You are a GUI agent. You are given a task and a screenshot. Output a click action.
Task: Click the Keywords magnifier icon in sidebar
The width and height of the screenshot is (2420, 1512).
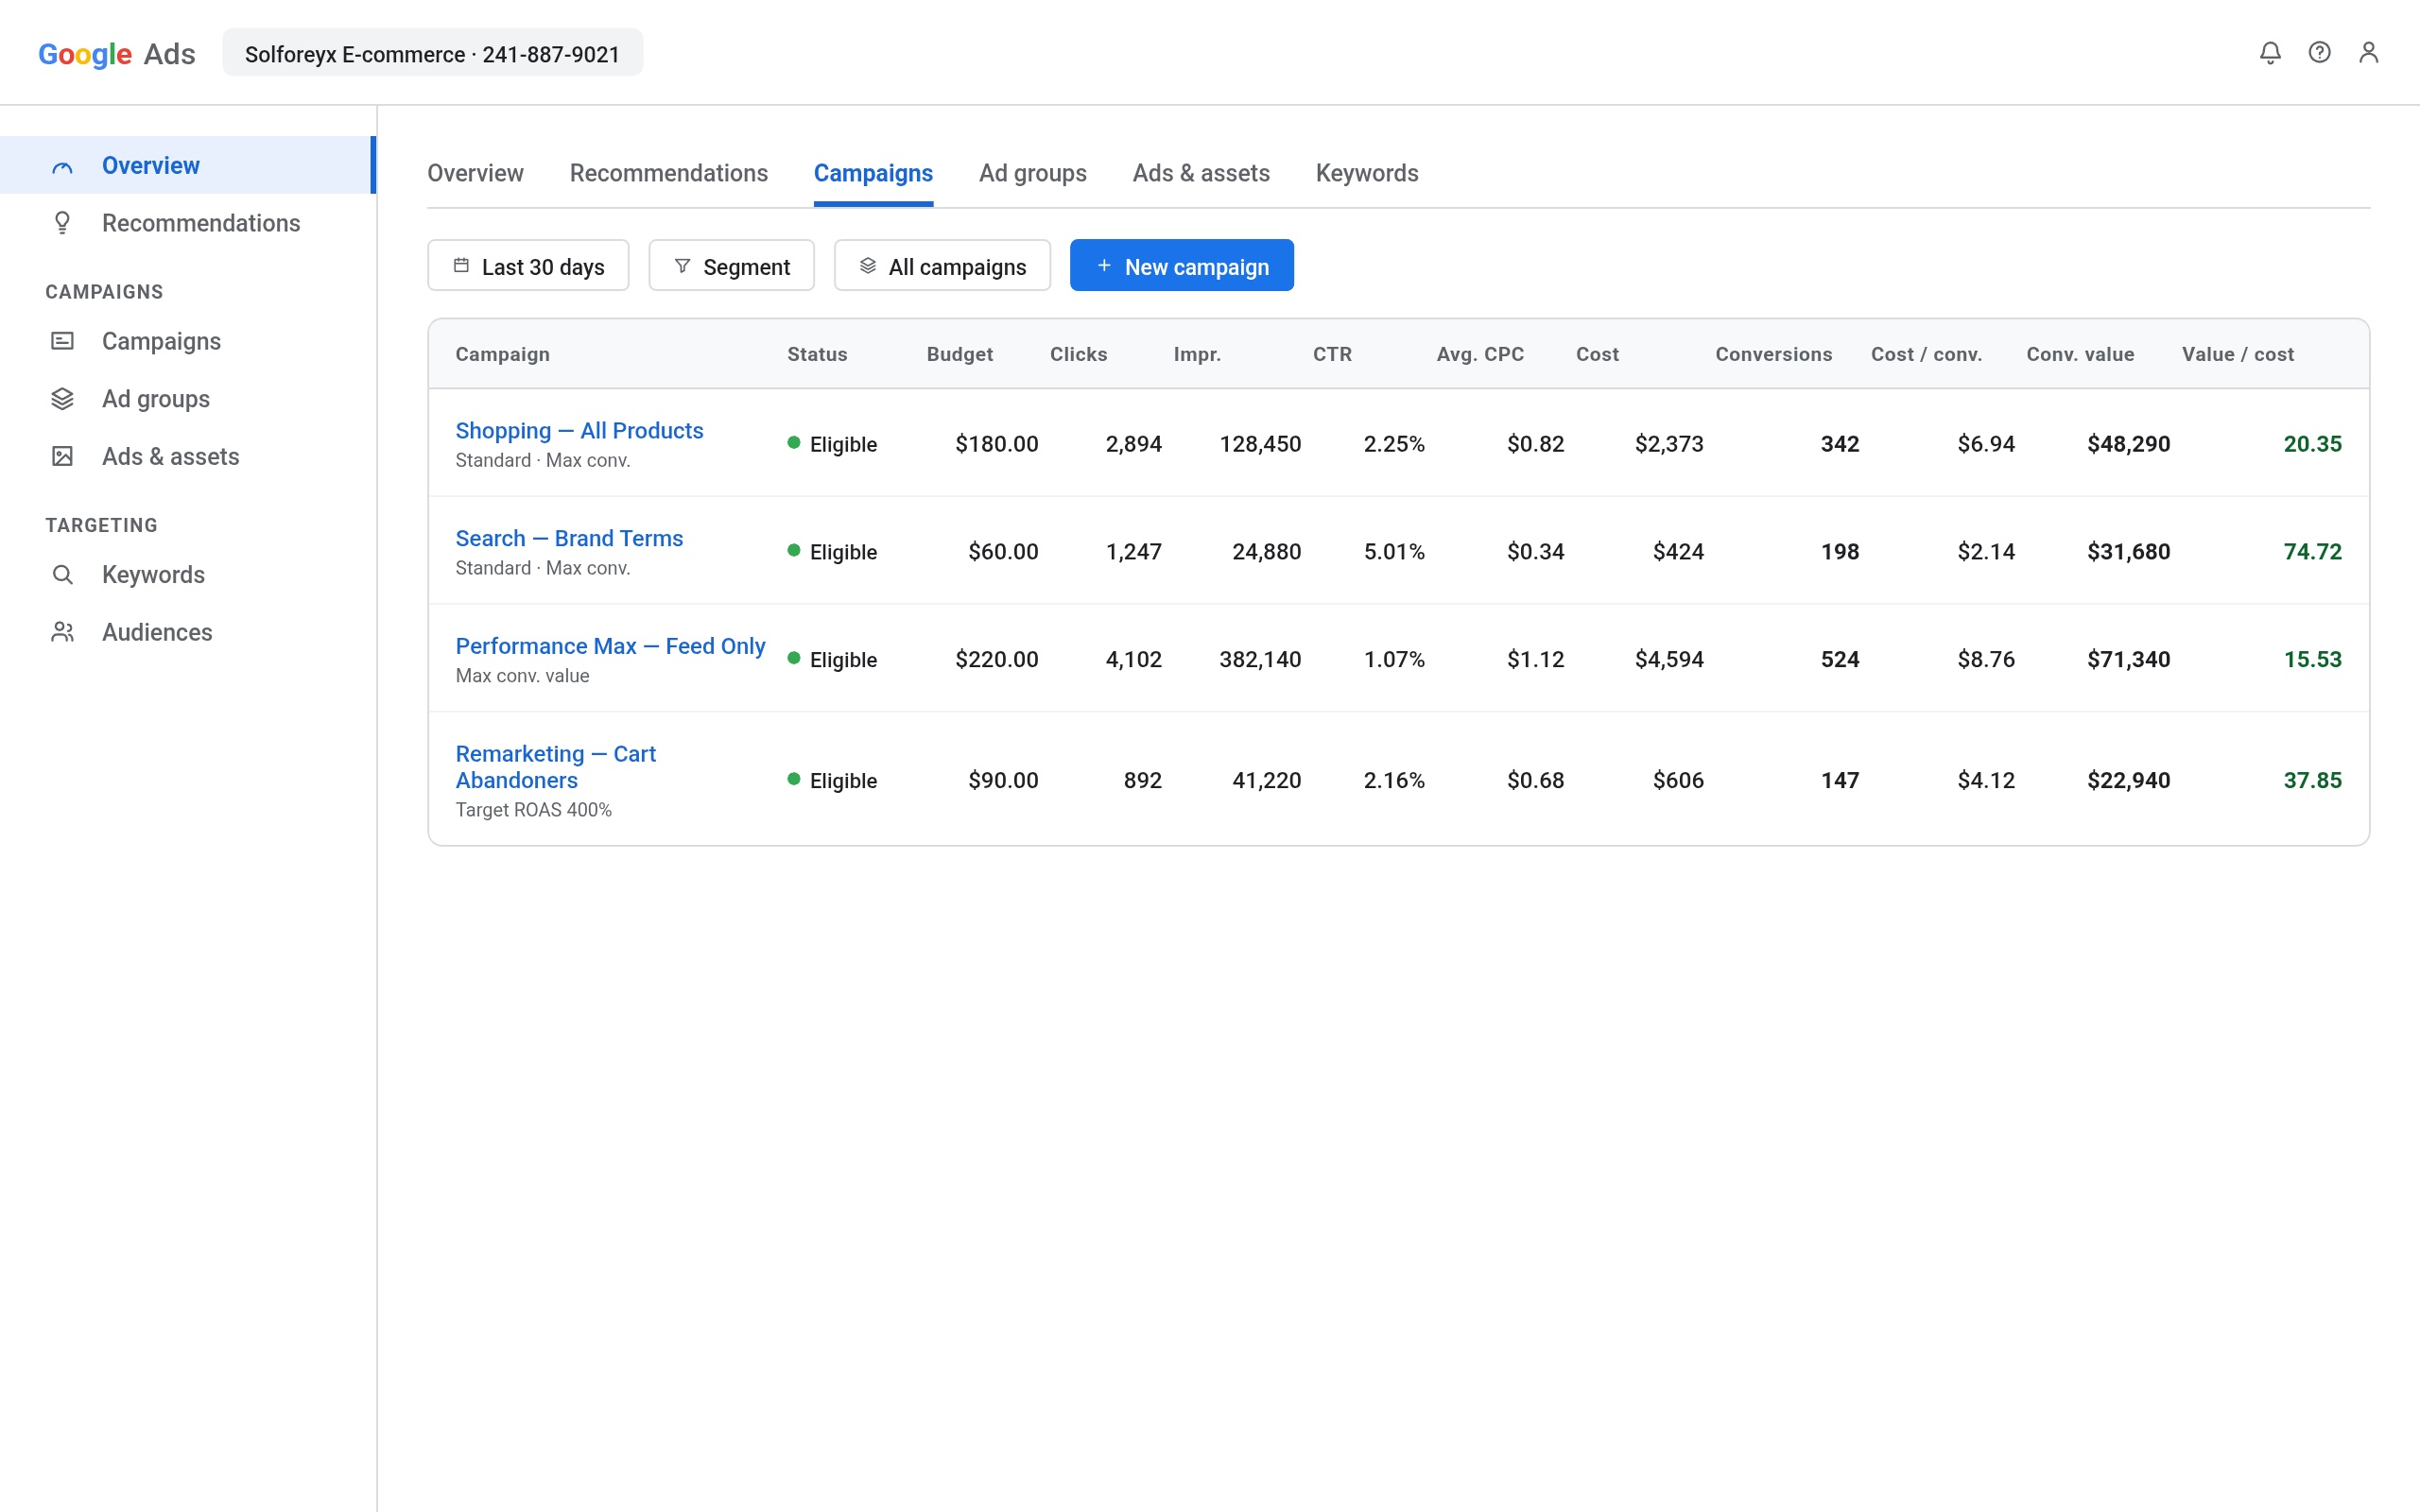(x=62, y=575)
